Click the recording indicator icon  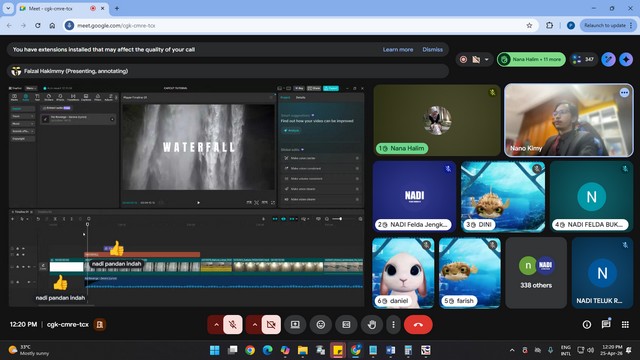click(463, 60)
